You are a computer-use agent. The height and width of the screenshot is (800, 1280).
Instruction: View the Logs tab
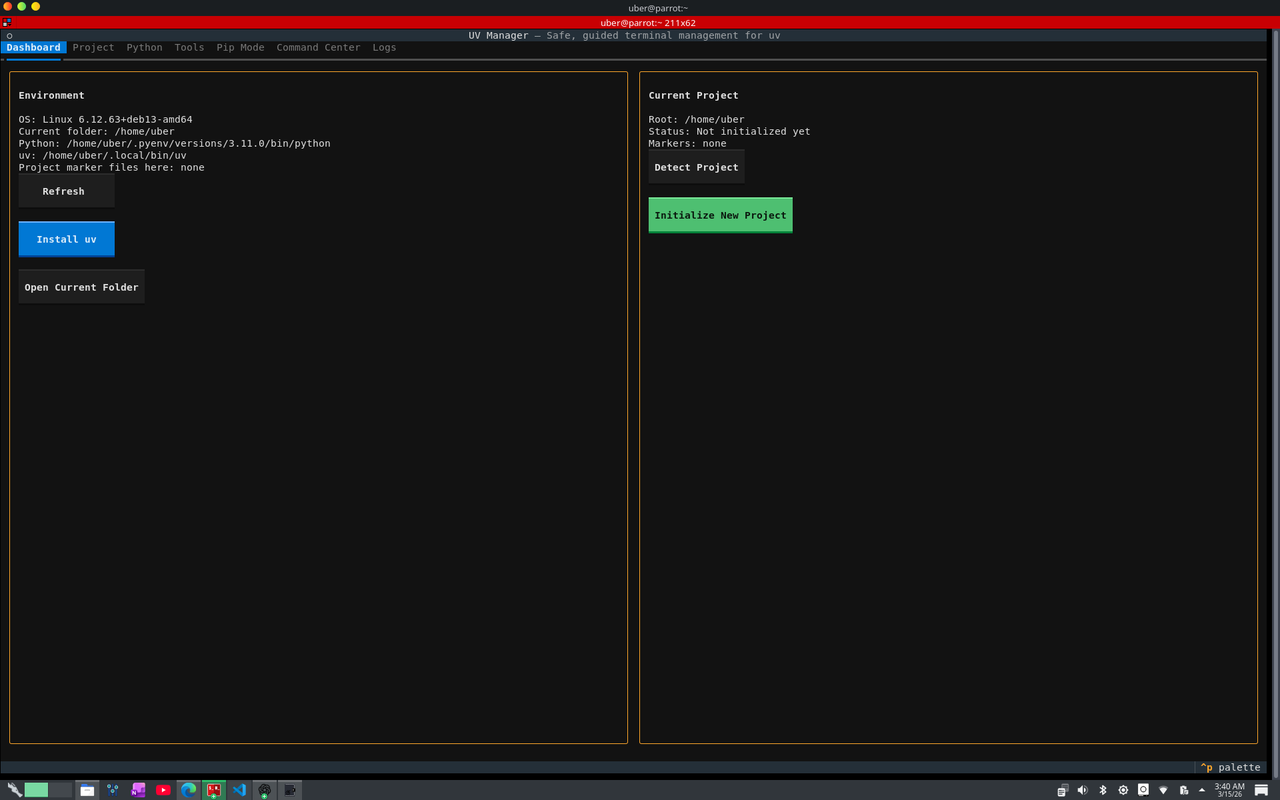pos(384,47)
